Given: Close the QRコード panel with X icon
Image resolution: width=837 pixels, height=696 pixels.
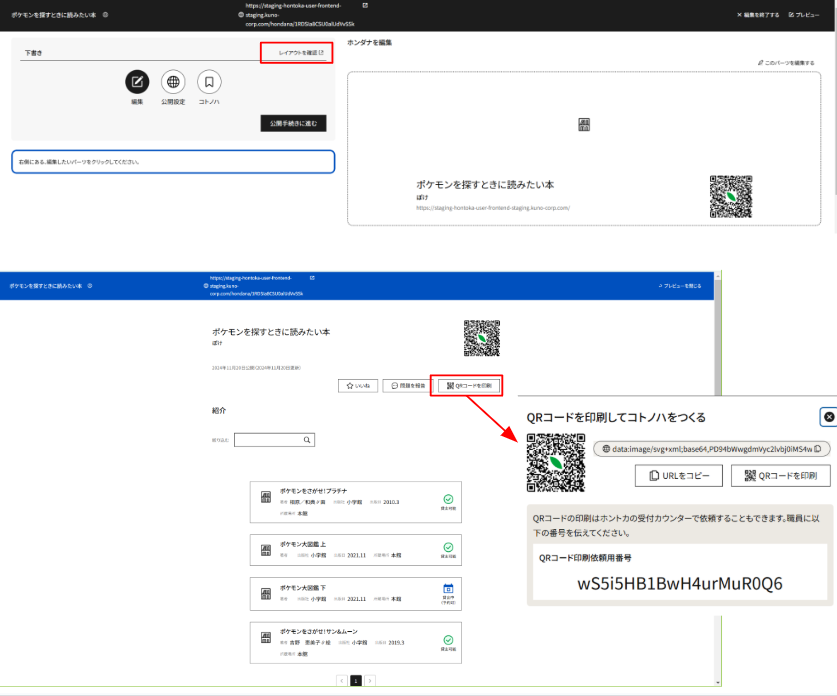Looking at the screenshot, I should 829,417.
